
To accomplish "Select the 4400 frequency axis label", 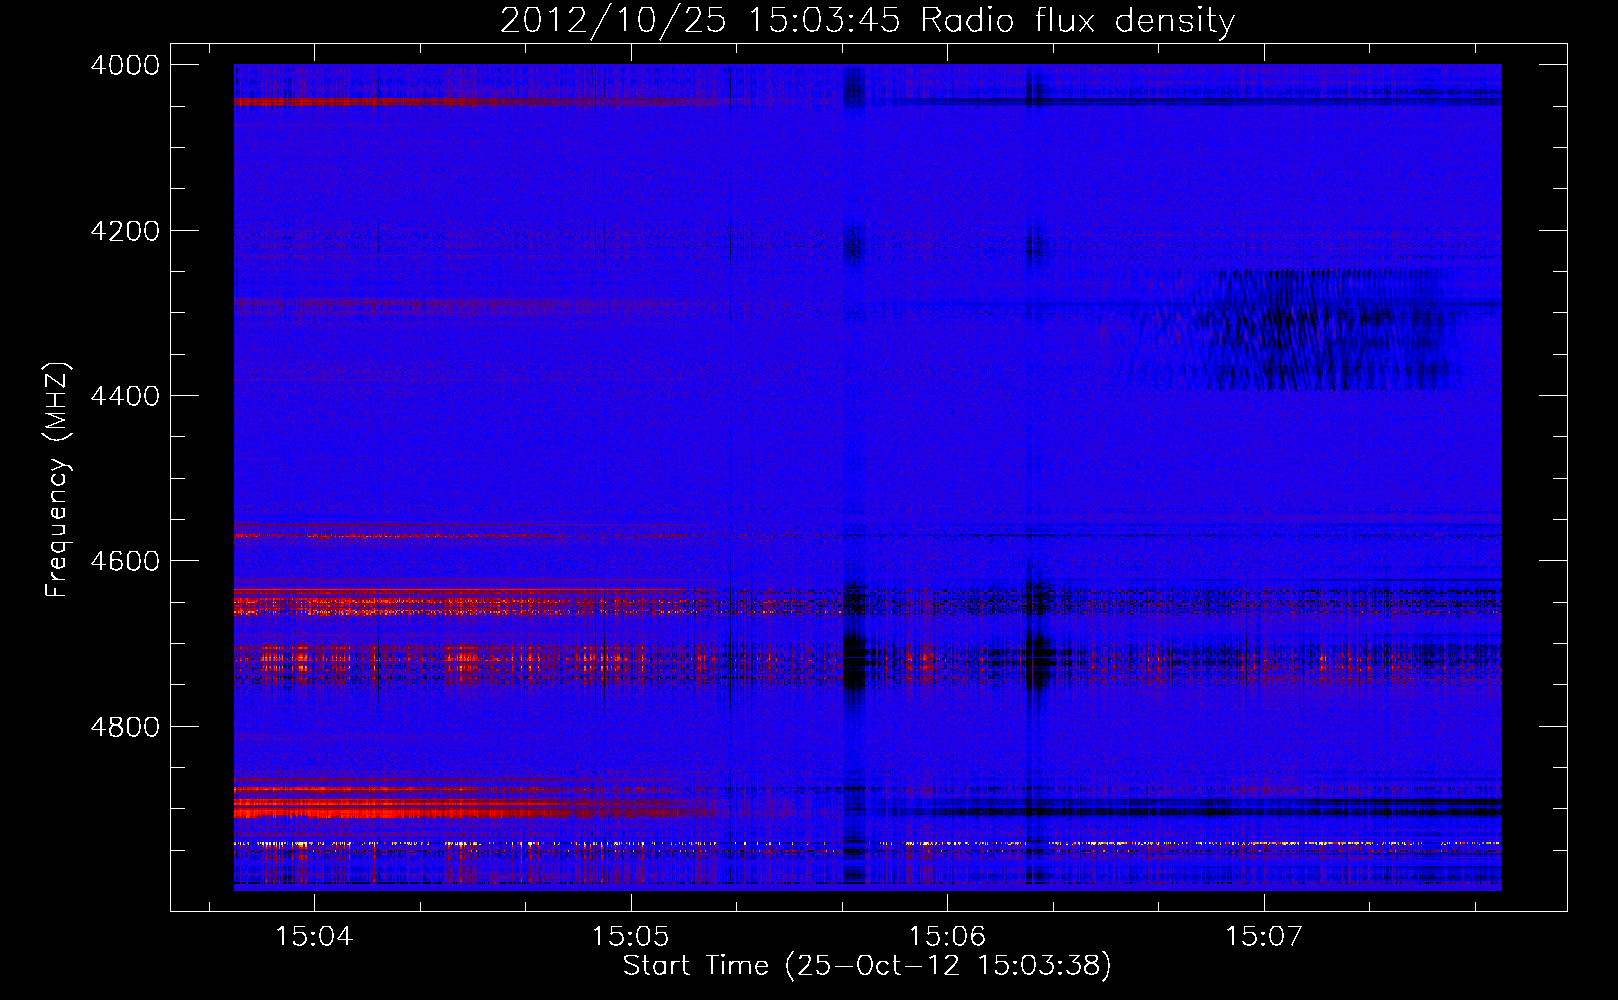I will tap(125, 396).
